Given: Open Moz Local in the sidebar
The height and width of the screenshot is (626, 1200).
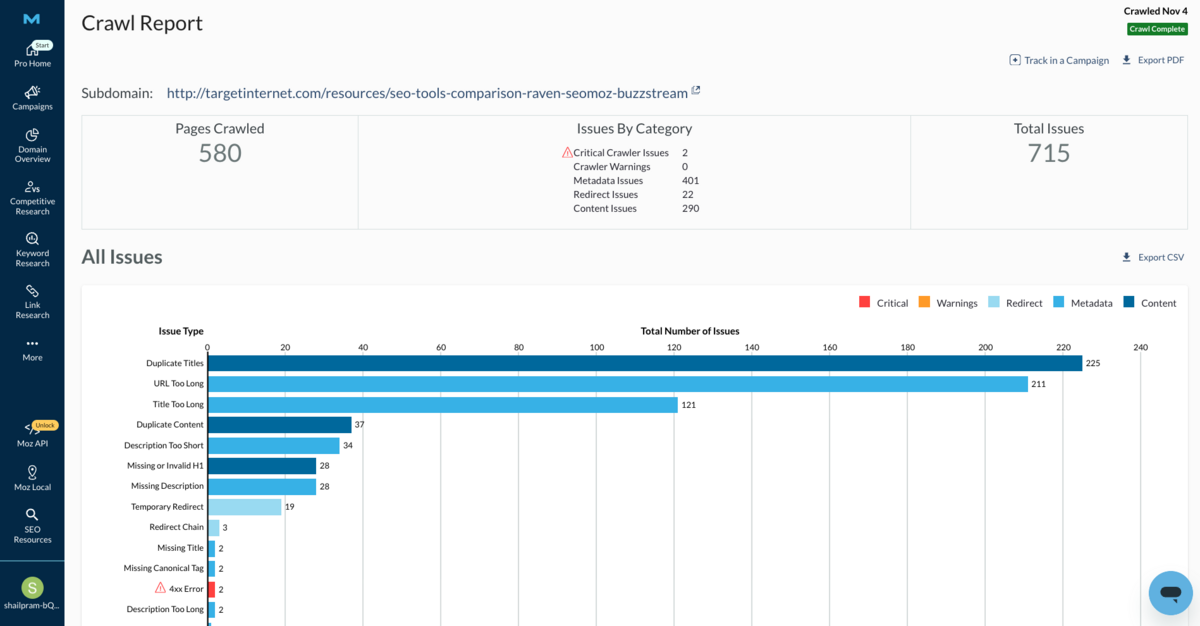Looking at the screenshot, I should pos(32,478).
